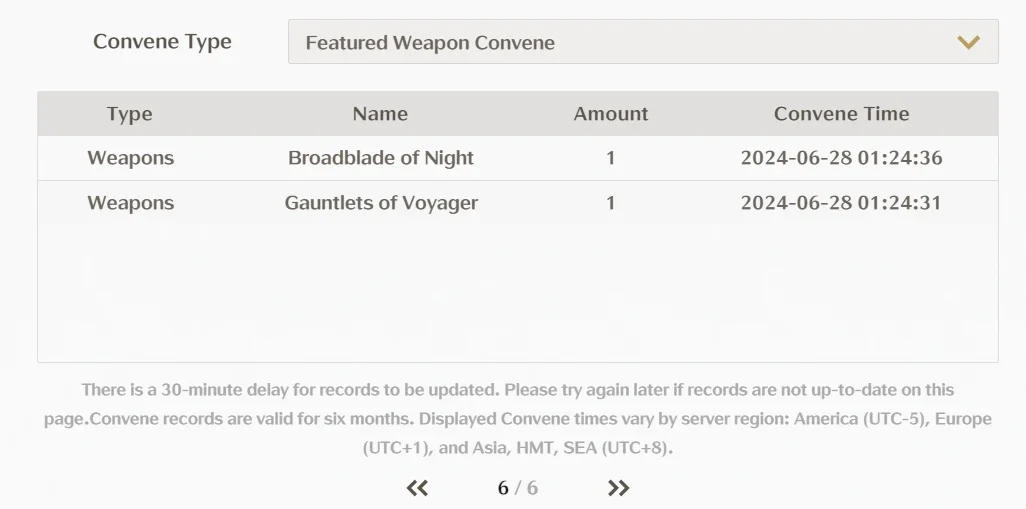Click the Convene Type label
The width and height of the screenshot is (1026, 509).
(162, 41)
